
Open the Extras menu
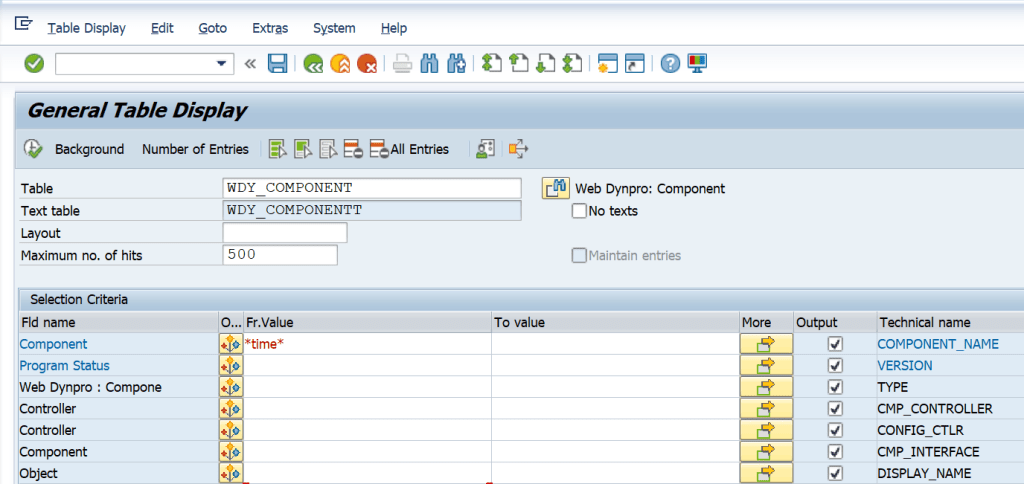[x=270, y=28]
